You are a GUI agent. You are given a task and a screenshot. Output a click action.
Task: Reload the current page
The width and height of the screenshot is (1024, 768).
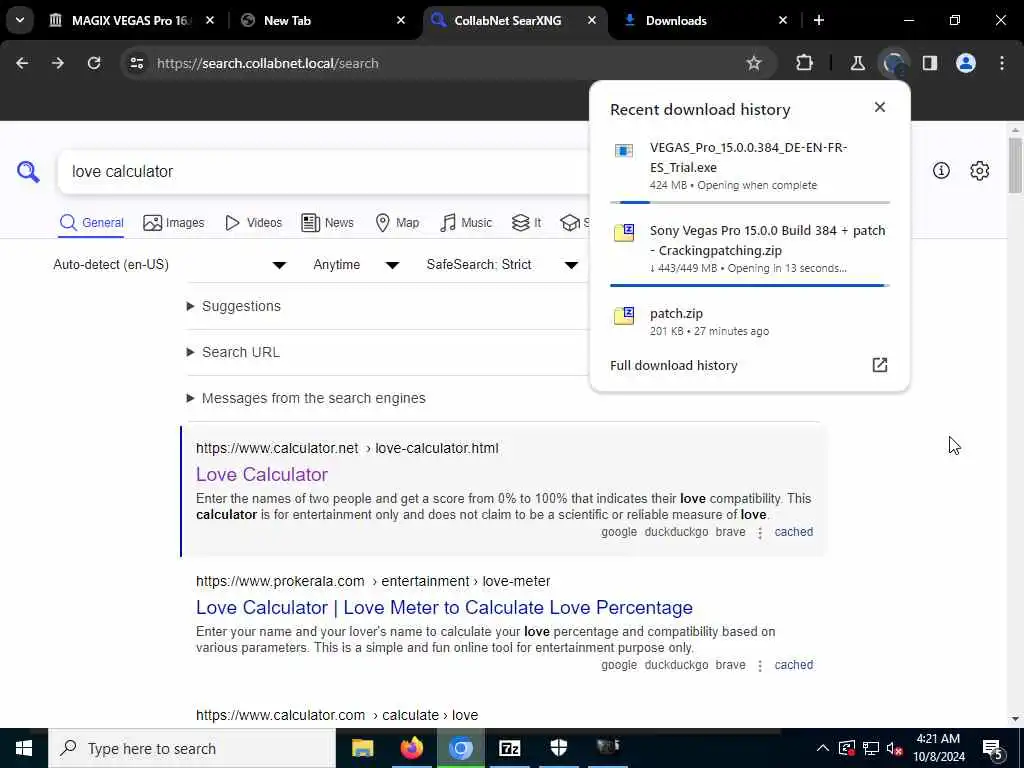(94, 63)
